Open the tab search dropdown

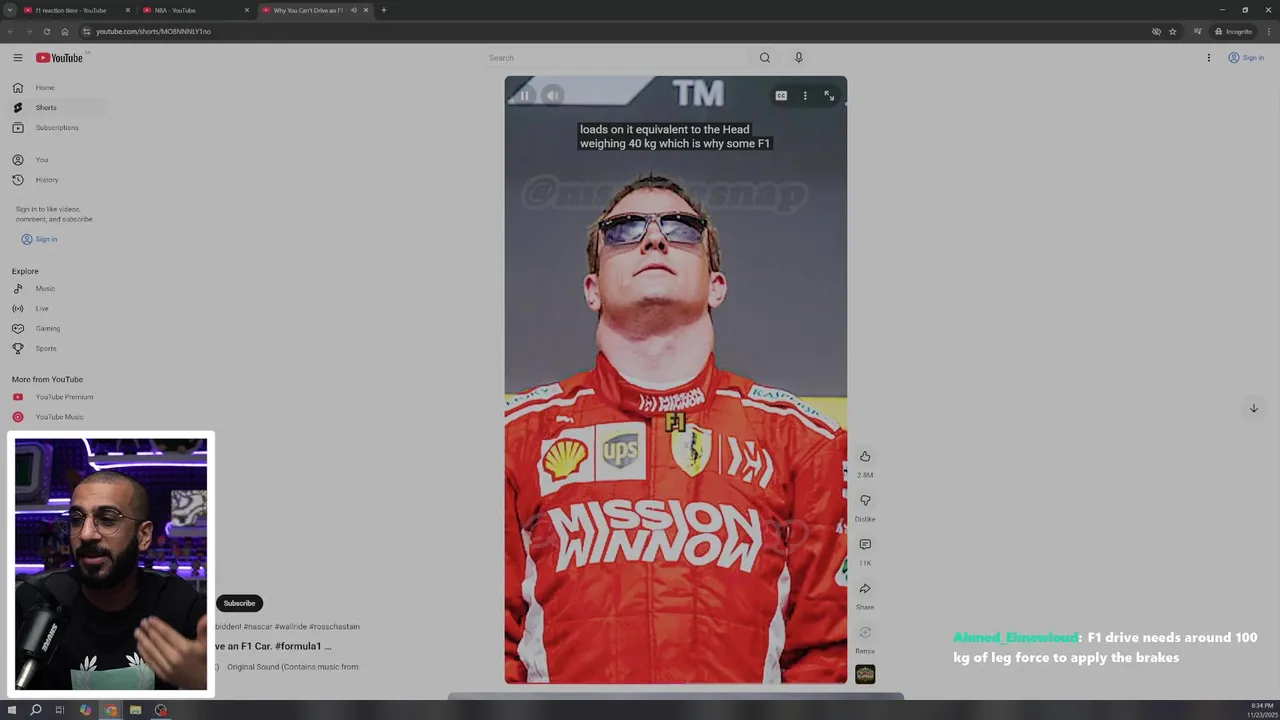click(x=9, y=10)
